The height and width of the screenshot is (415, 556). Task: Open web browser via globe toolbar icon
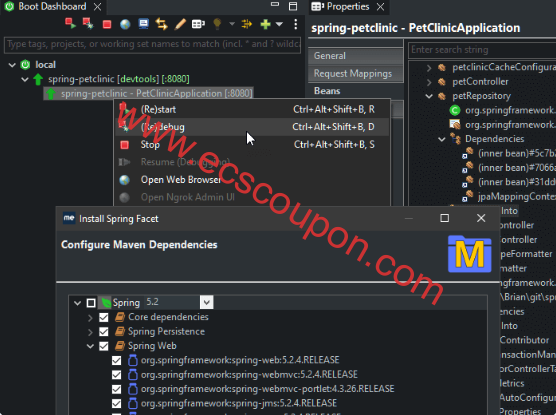coord(125,24)
